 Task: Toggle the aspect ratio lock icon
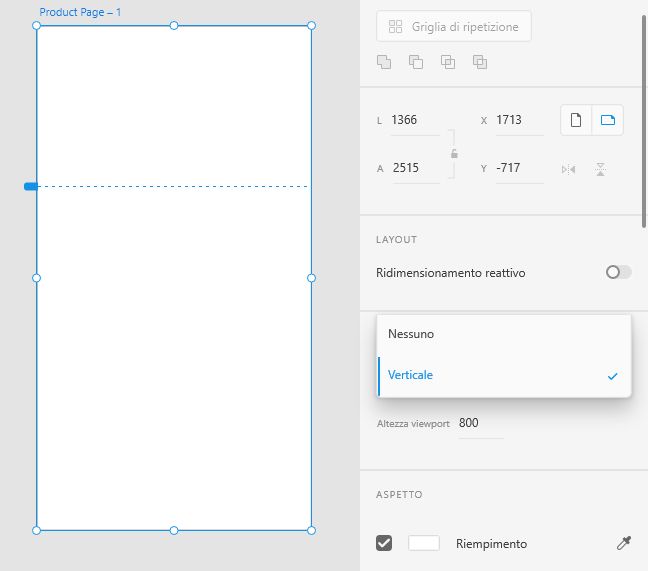[454, 154]
